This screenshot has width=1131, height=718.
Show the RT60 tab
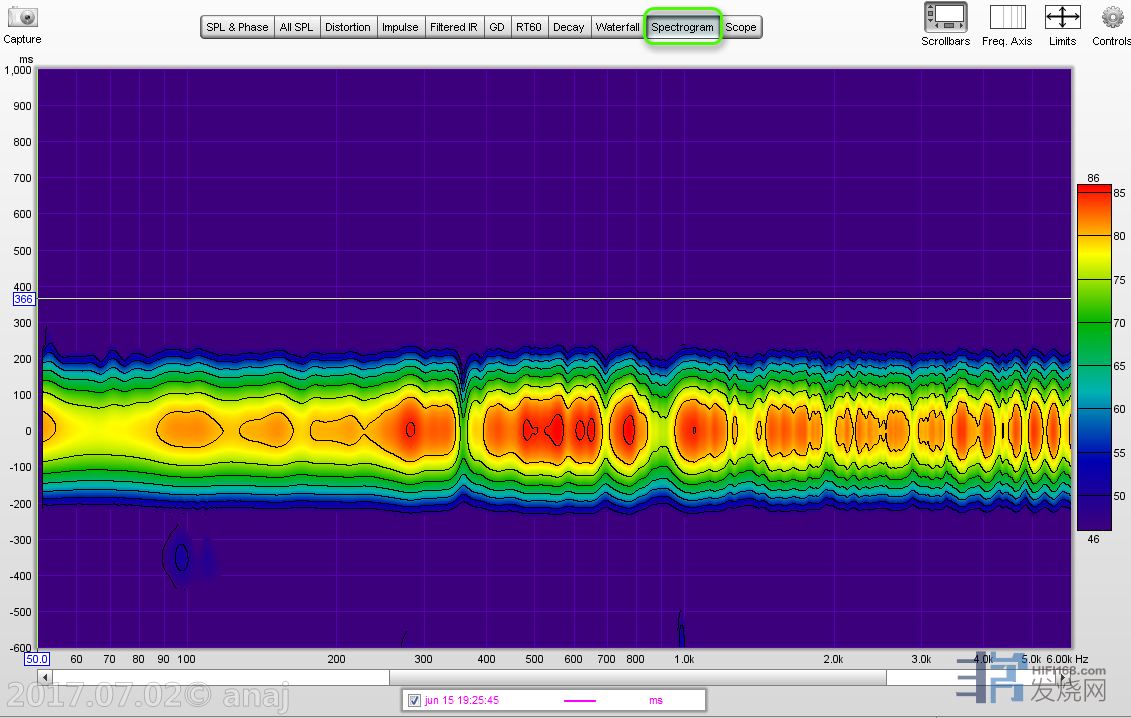point(529,27)
